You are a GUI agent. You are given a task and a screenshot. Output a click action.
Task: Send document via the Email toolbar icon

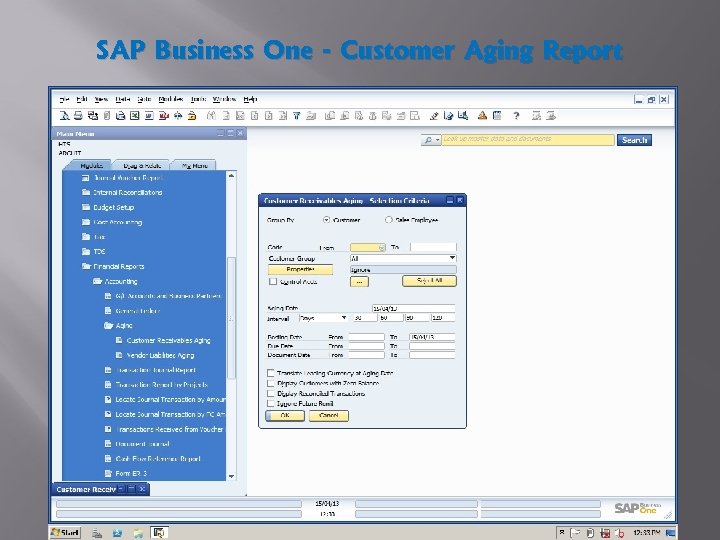click(93, 116)
